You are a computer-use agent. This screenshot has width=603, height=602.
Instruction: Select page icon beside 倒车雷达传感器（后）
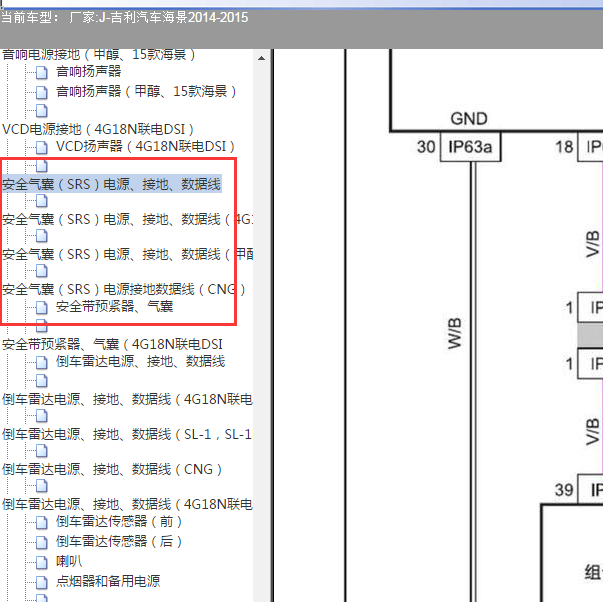42,542
